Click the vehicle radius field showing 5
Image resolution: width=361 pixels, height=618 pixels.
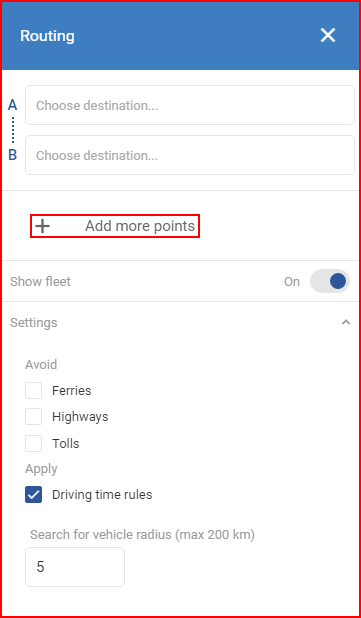pos(75,567)
